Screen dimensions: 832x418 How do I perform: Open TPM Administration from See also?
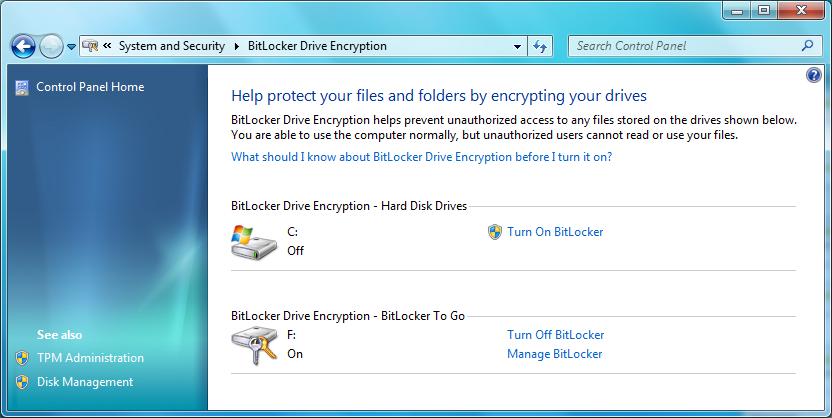90,358
